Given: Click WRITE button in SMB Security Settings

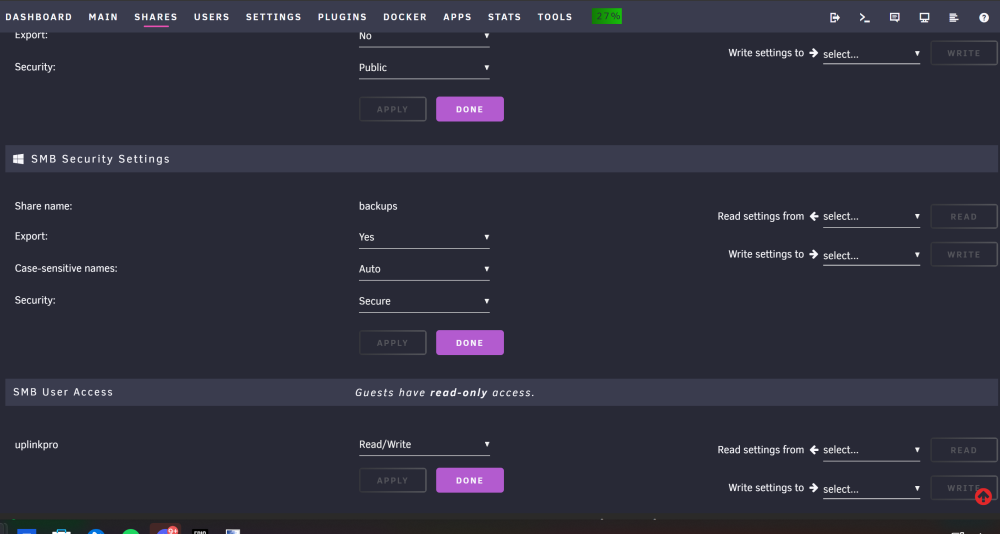Looking at the screenshot, I should point(964,255).
